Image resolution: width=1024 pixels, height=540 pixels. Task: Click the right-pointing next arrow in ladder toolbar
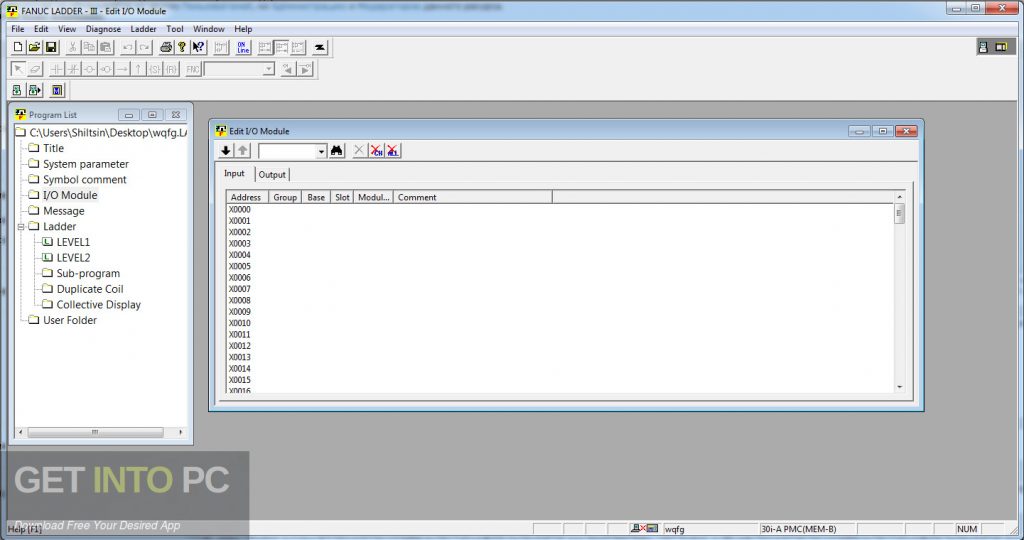(x=305, y=69)
